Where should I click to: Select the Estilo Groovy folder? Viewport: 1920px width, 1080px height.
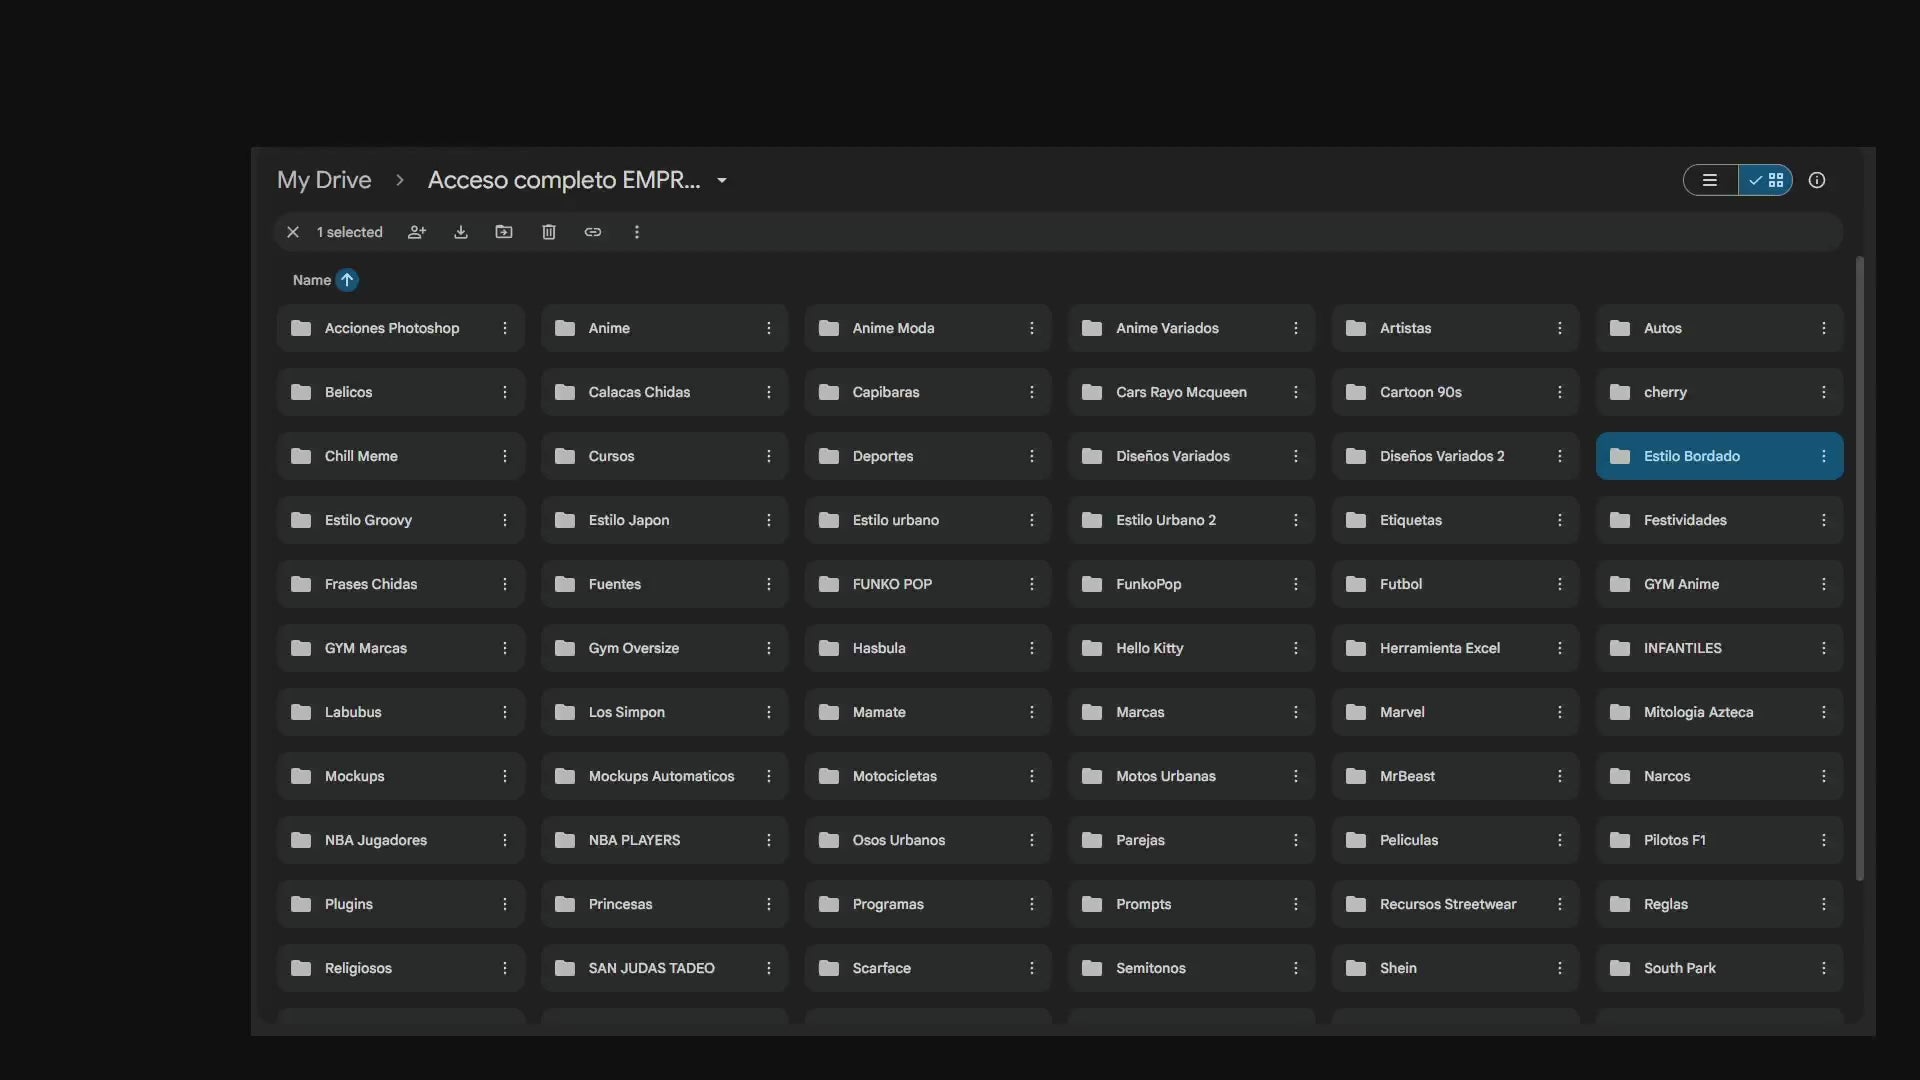400,520
